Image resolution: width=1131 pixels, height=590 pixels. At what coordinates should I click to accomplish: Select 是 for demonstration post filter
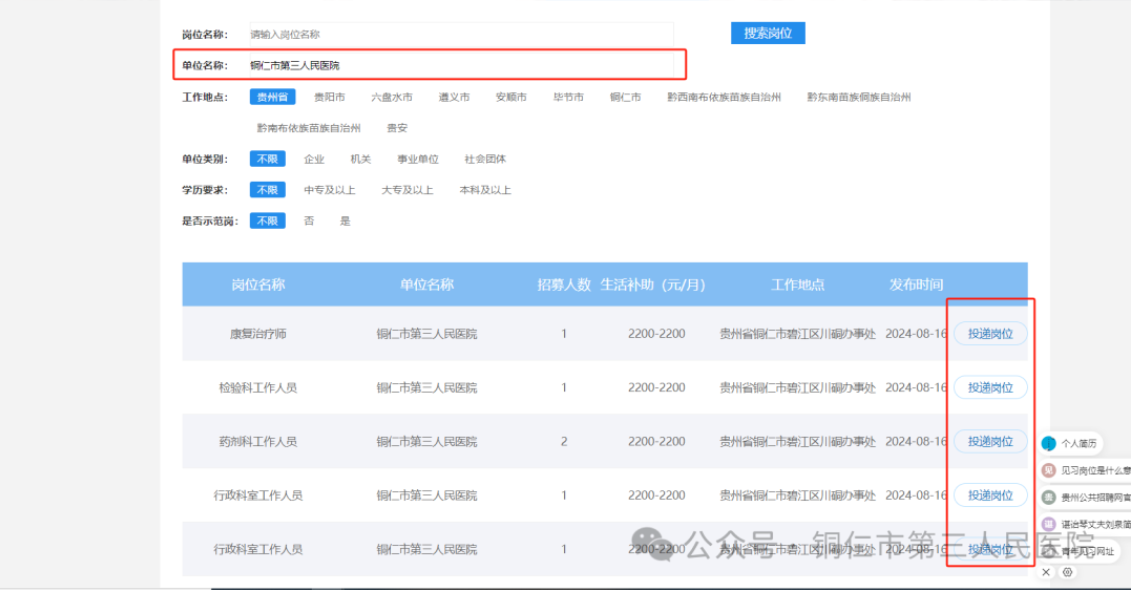pyautogui.click(x=345, y=221)
